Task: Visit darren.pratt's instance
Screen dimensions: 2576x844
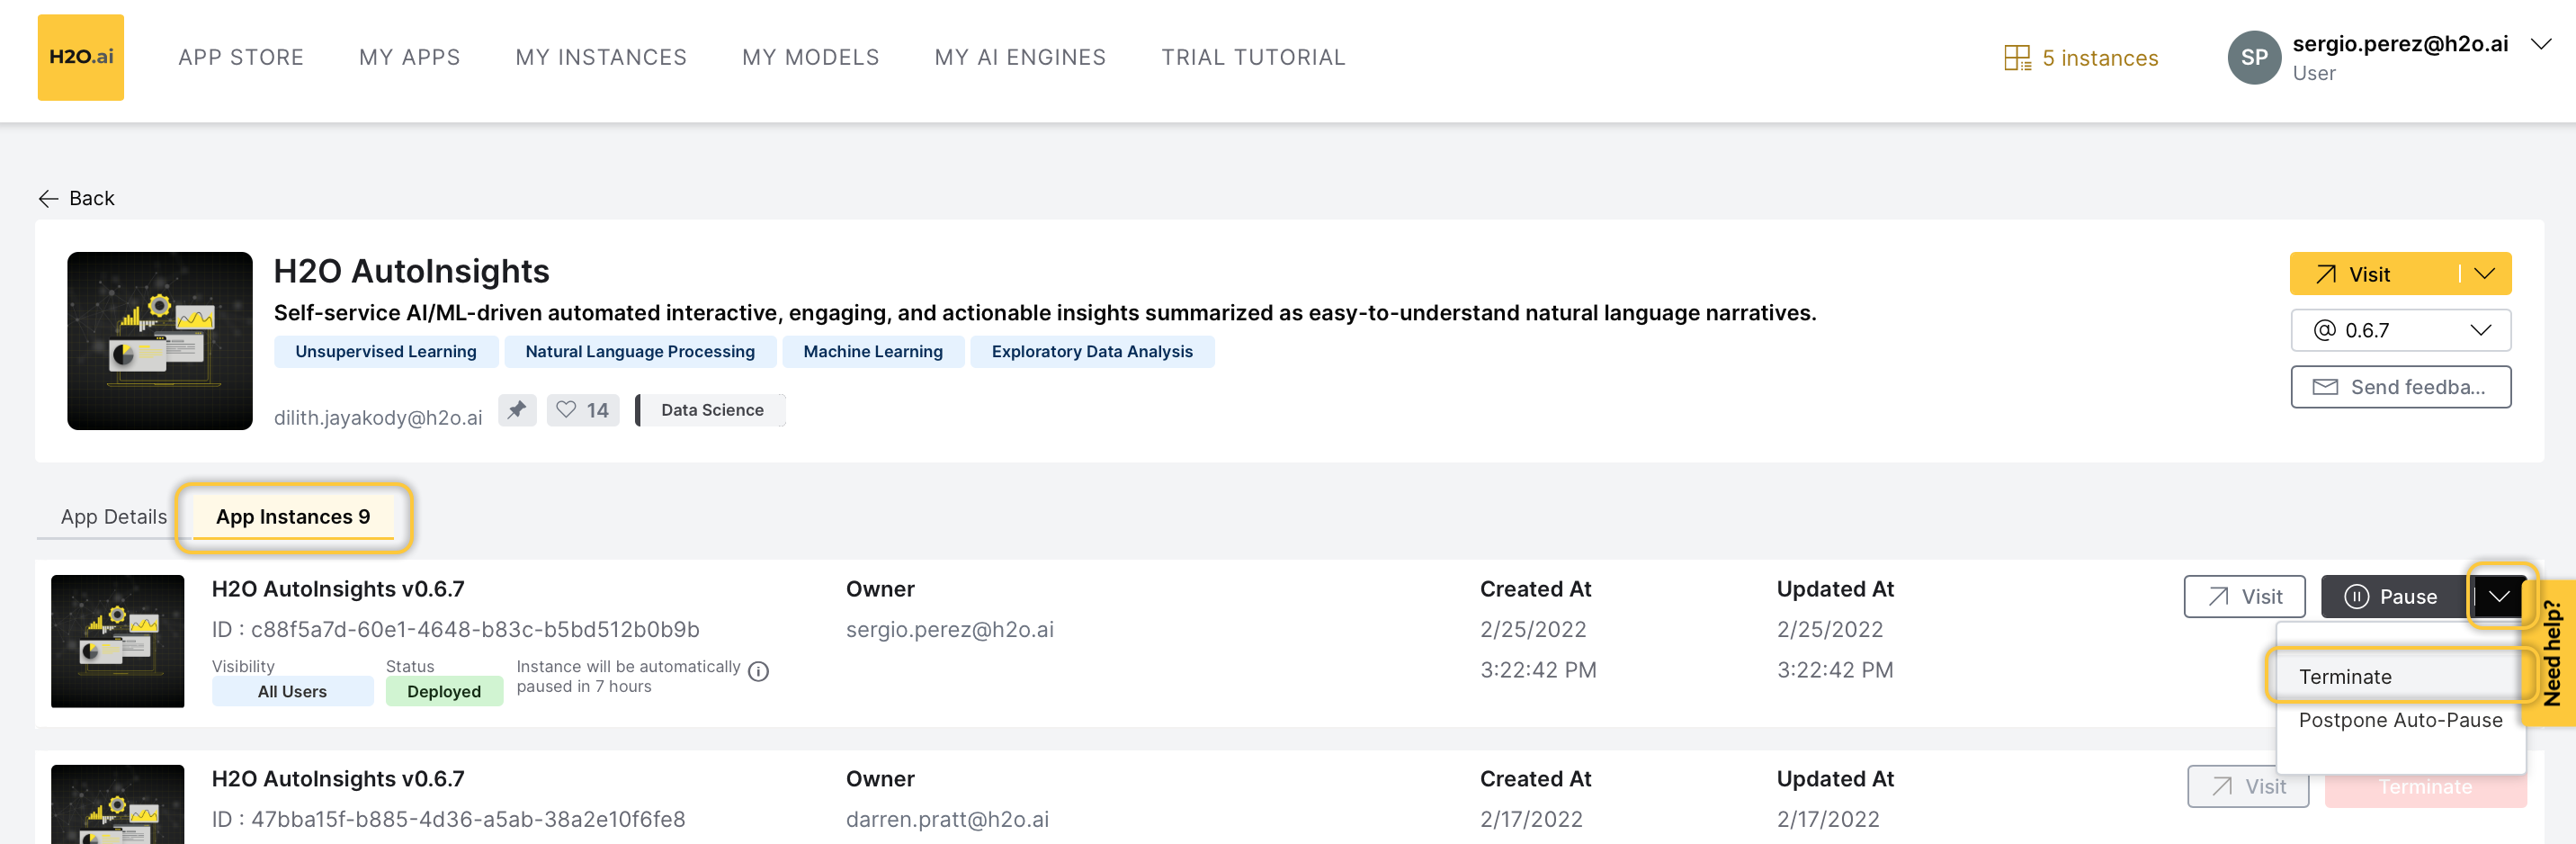Action: 2247,786
